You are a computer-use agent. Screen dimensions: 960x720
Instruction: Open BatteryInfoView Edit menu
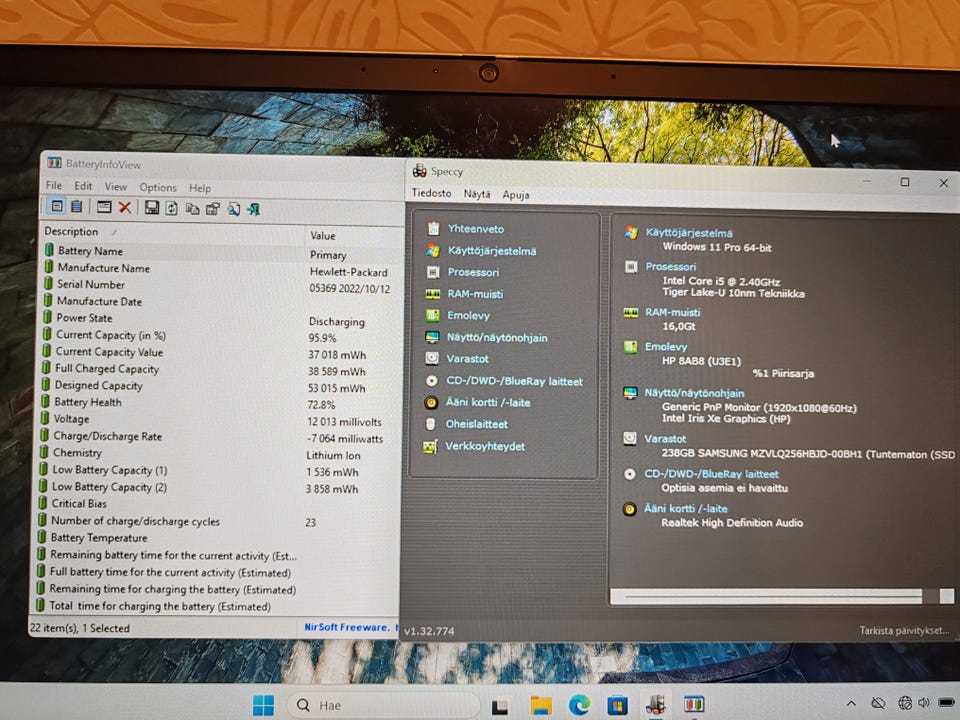pyautogui.click(x=83, y=186)
